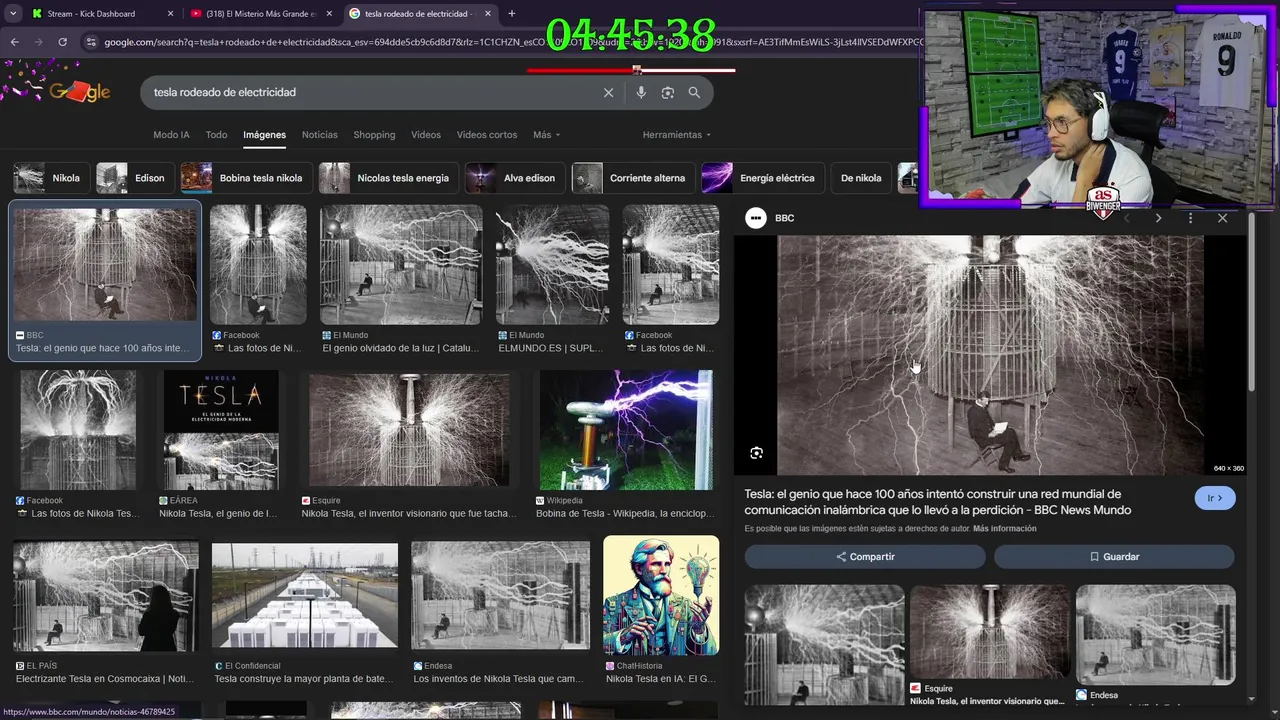This screenshot has height=720, width=1280.
Task: Start voice search with microphone icon
Action: pos(641,92)
